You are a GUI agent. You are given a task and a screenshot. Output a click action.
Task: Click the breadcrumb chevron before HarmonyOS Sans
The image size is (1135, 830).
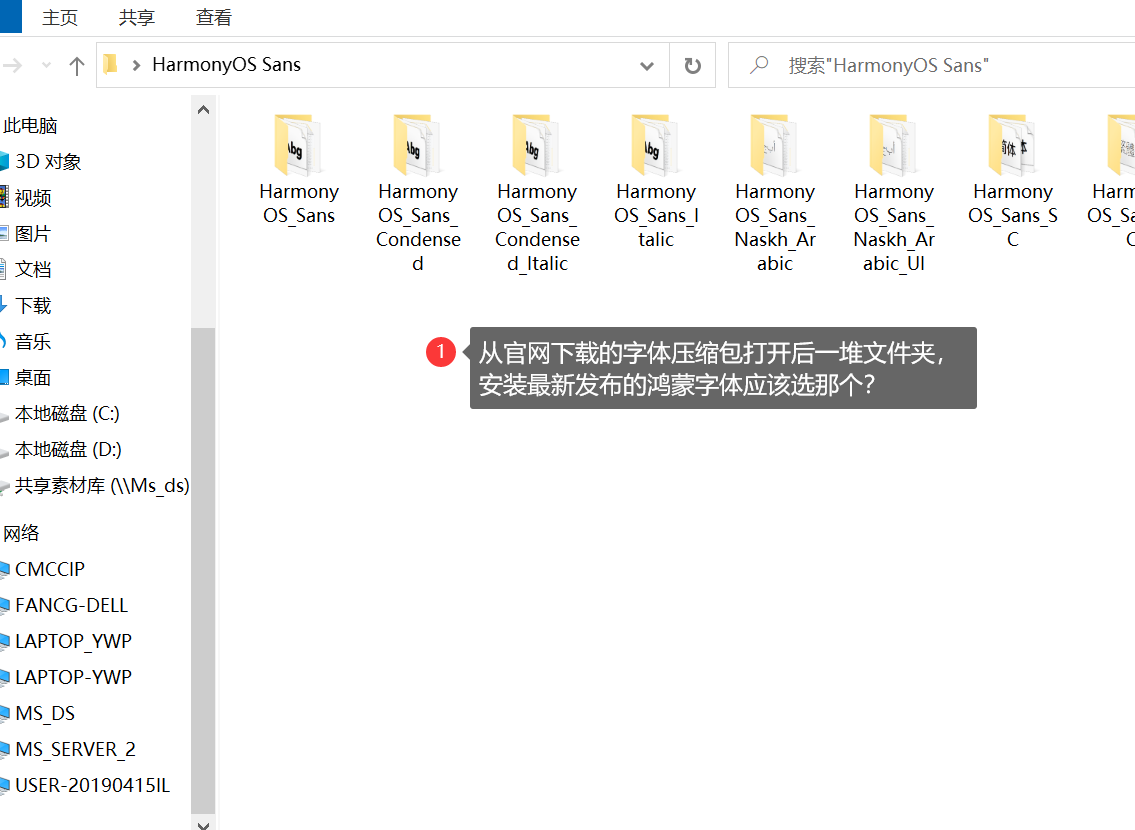click(136, 65)
